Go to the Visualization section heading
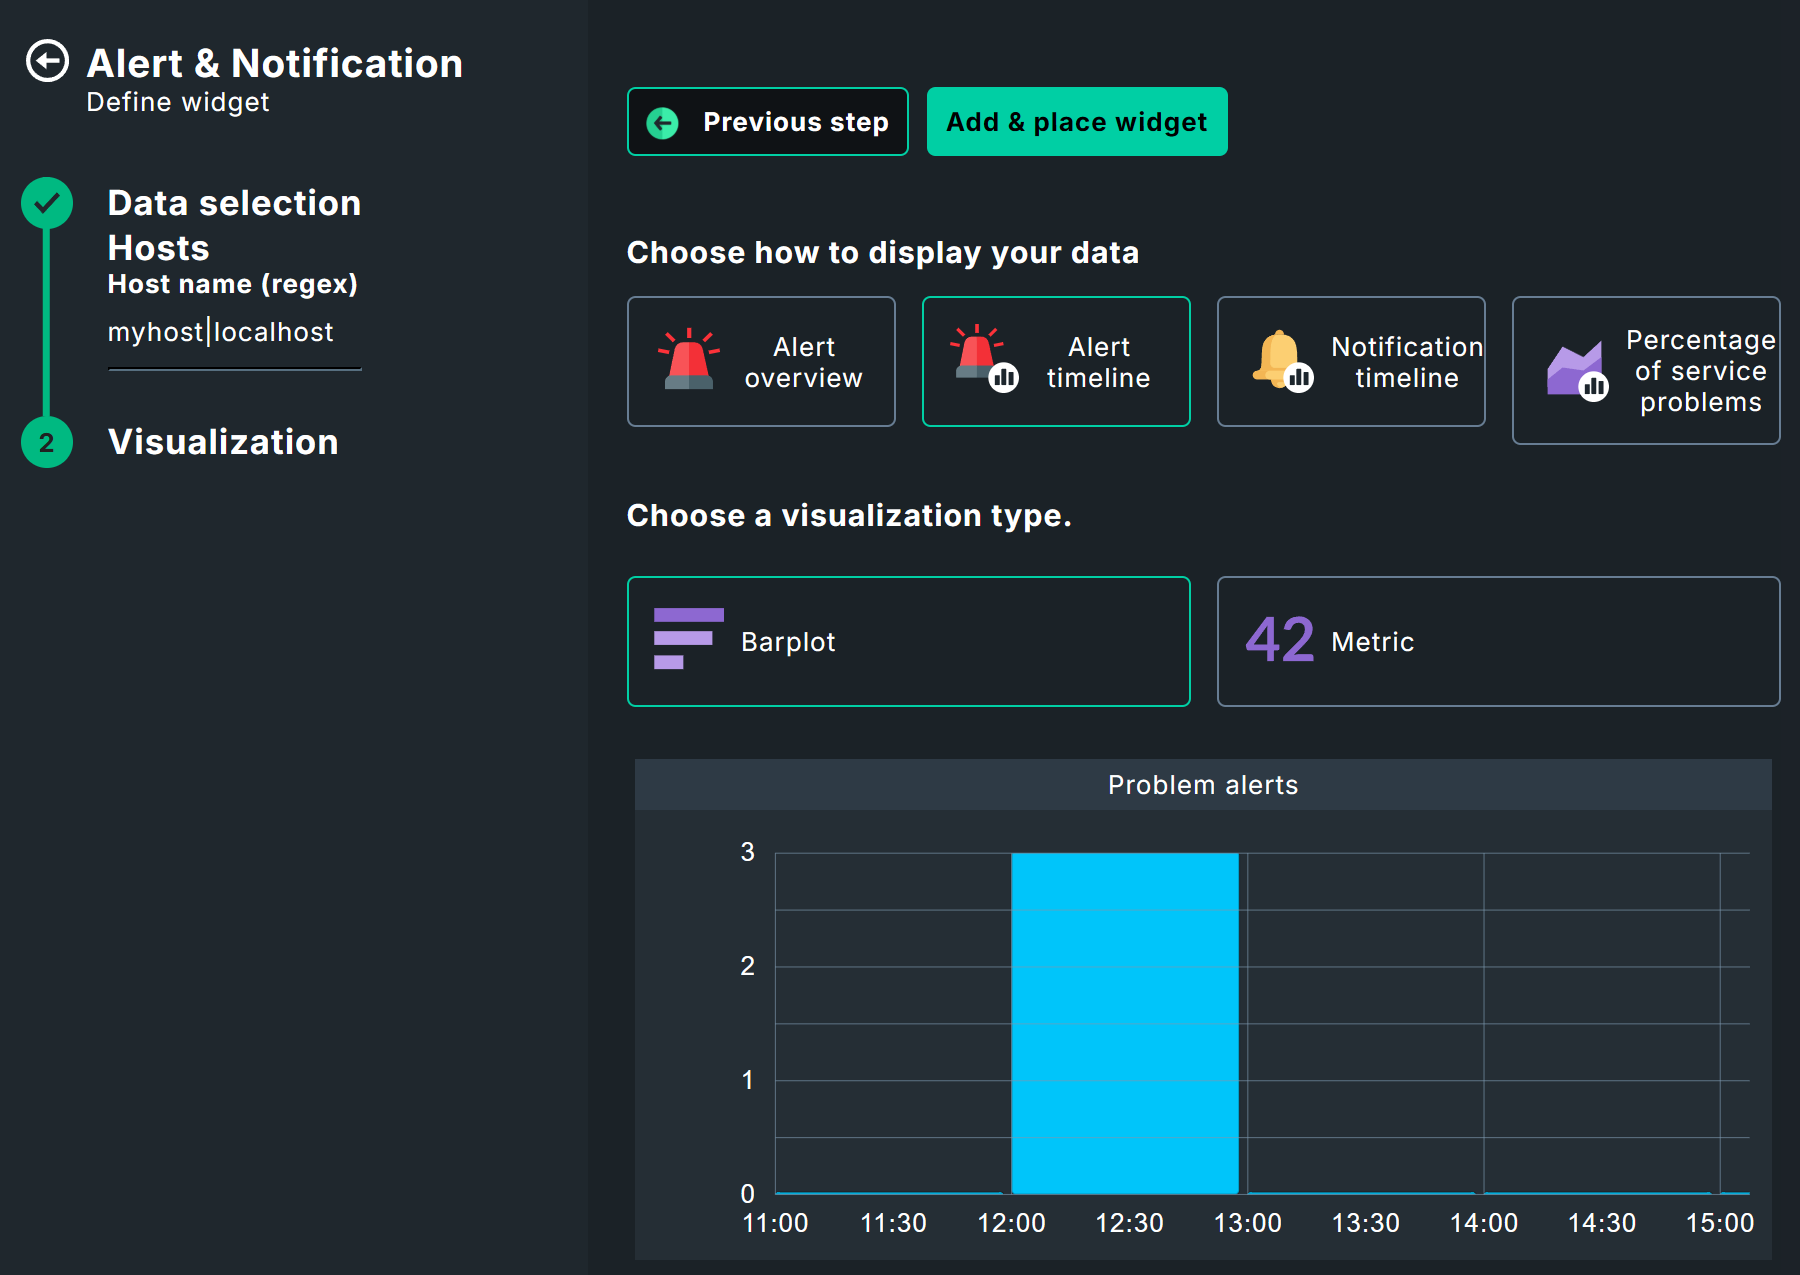The width and height of the screenshot is (1800, 1275). (222, 442)
